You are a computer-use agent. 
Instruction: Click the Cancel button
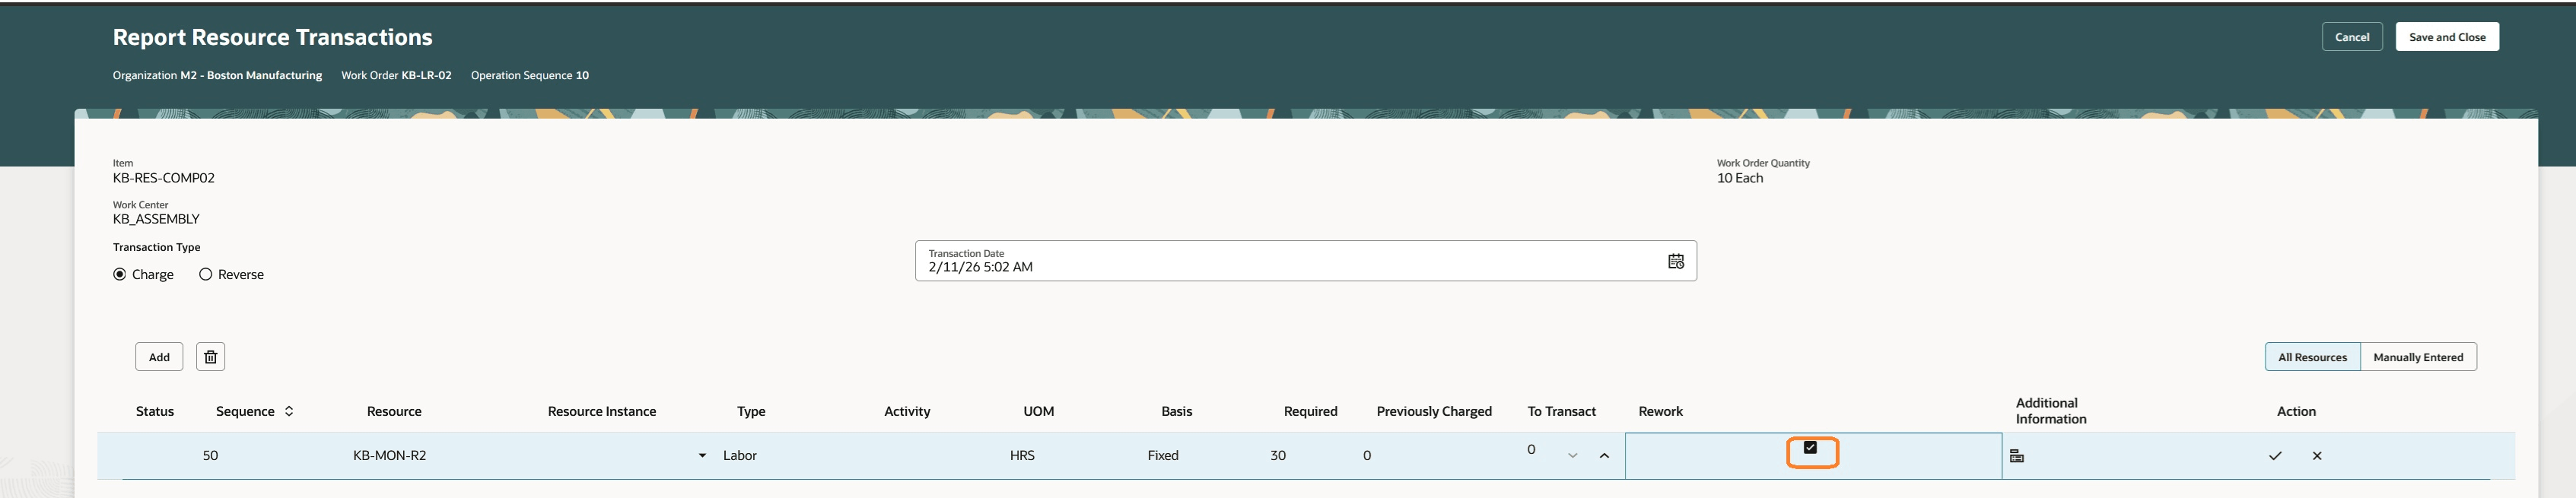(2352, 37)
